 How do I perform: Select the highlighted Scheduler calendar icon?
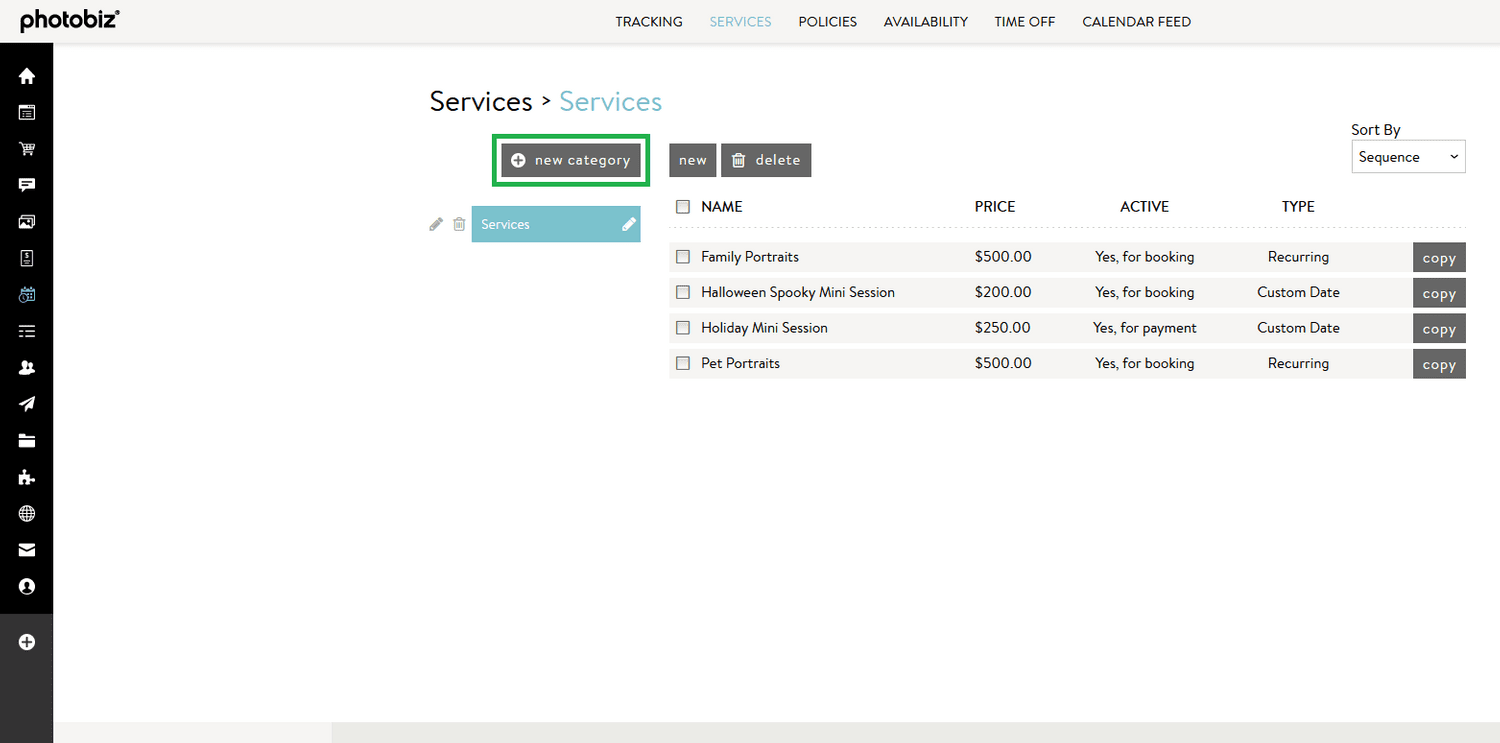pyautogui.click(x=27, y=293)
